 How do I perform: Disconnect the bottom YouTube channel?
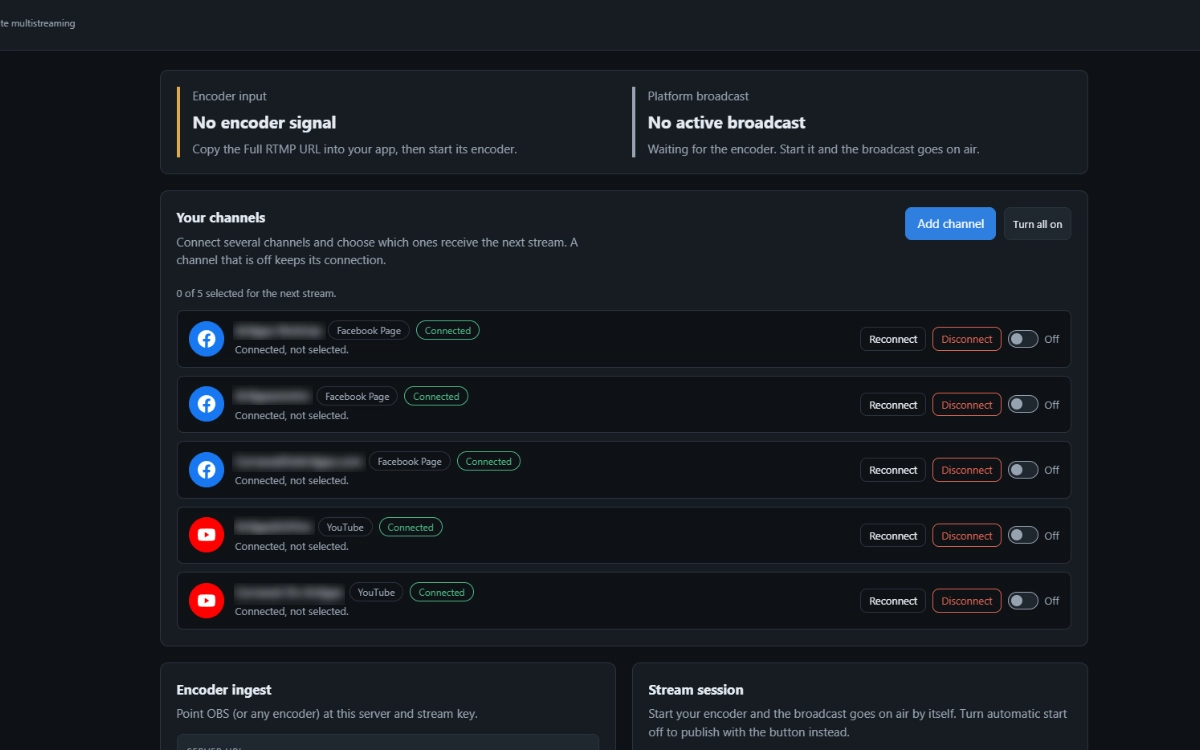[x=967, y=601]
